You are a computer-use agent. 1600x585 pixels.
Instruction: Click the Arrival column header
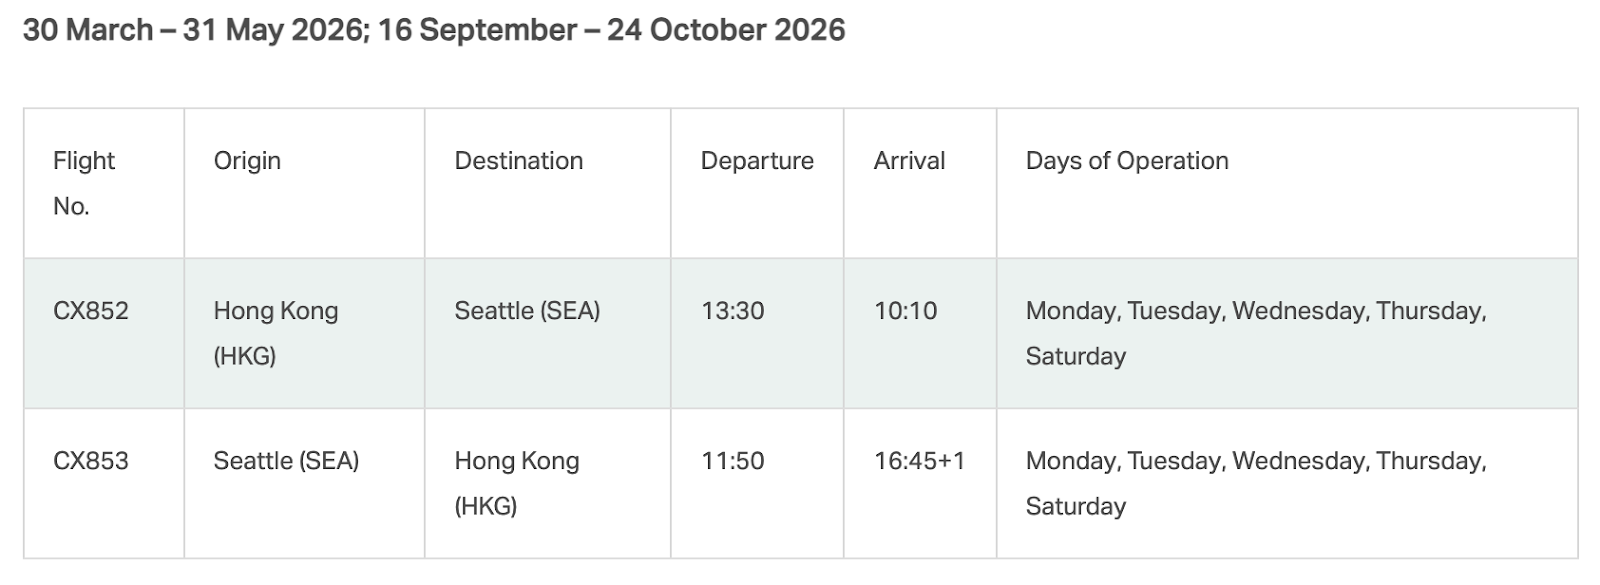[x=909, y=161]
